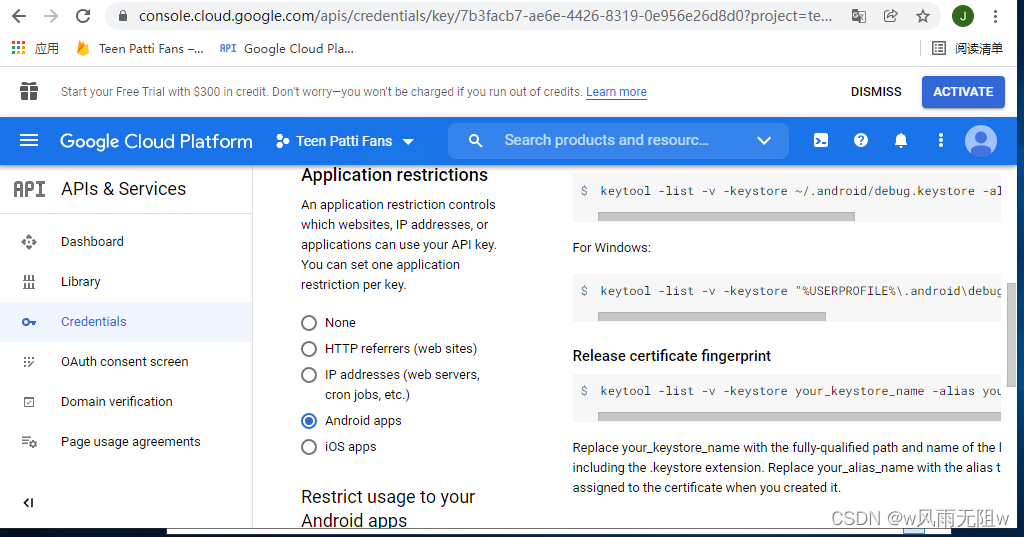Open the Learn more link
This screenshot has height=537, width=1024.
coord(616,92)
